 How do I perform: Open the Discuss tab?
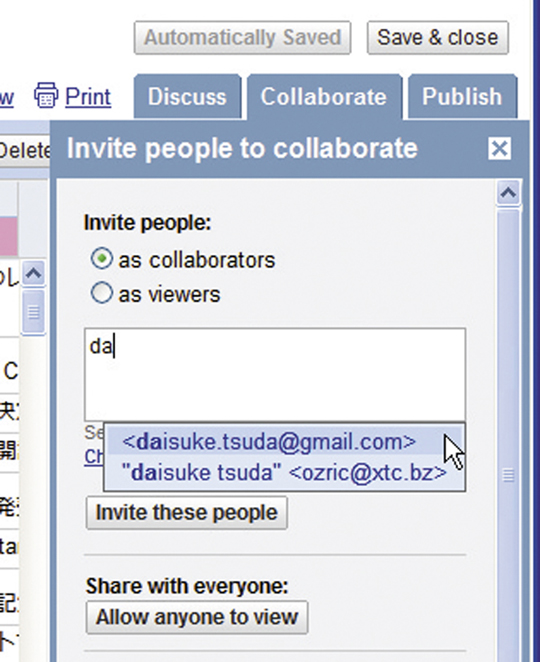[x=187, y=97]
